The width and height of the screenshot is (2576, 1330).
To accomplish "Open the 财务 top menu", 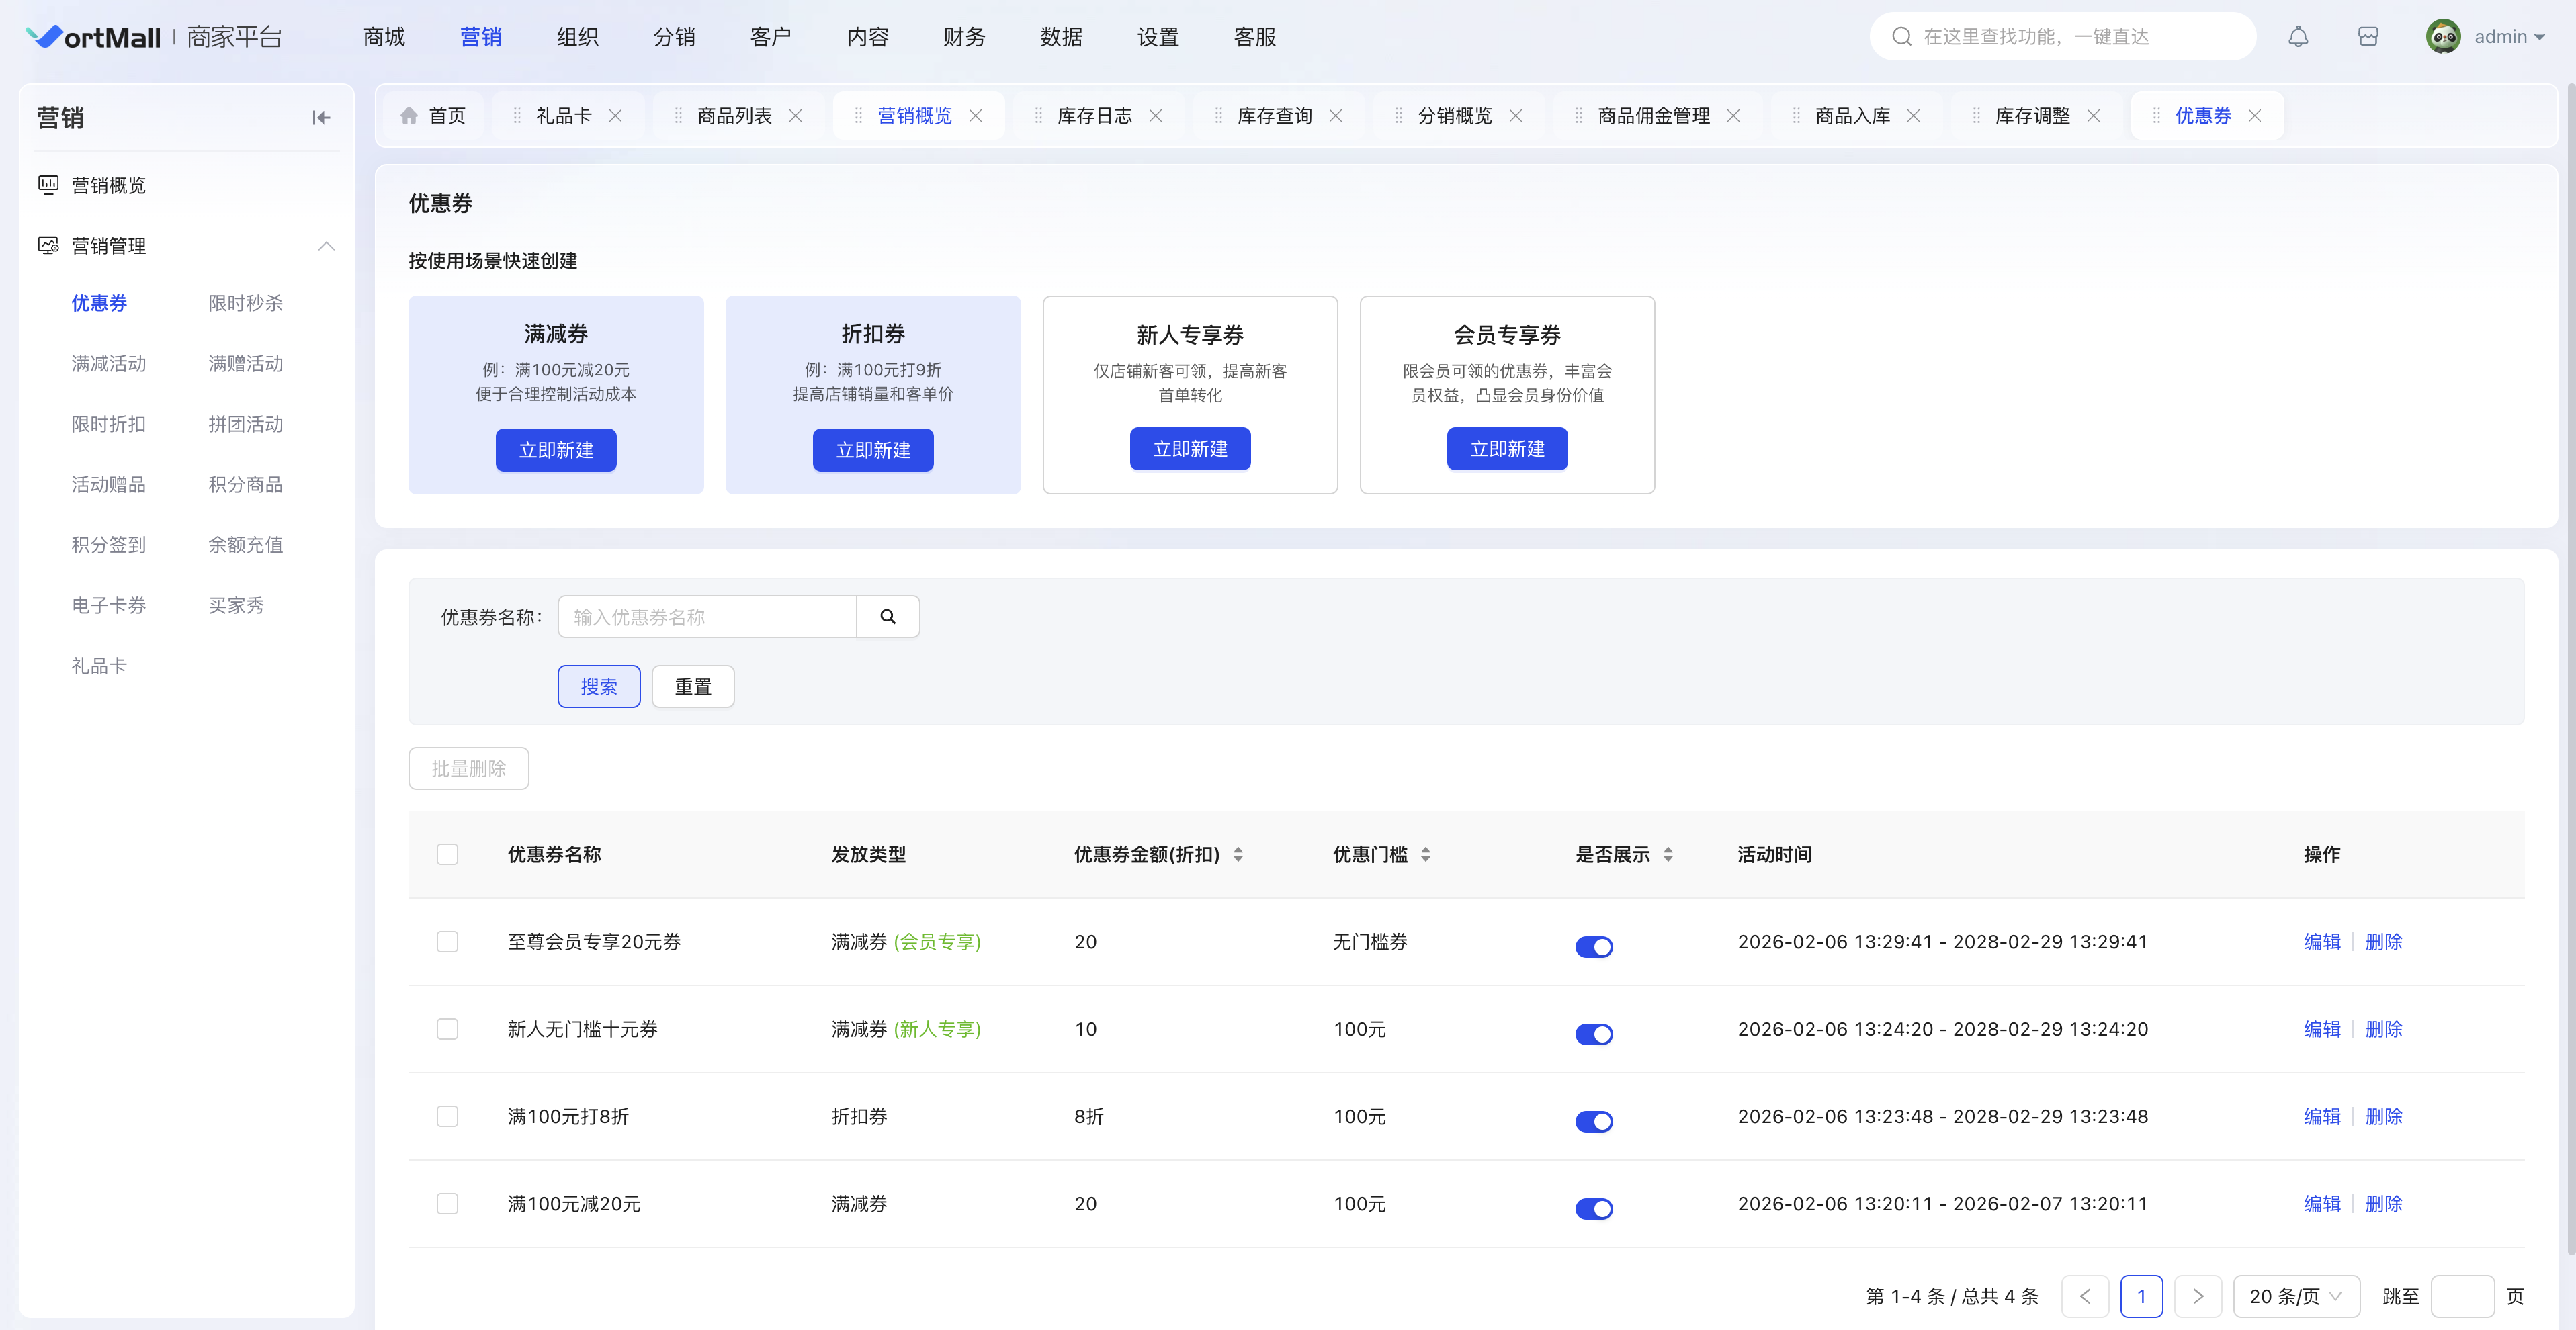I will coord(963,37).
